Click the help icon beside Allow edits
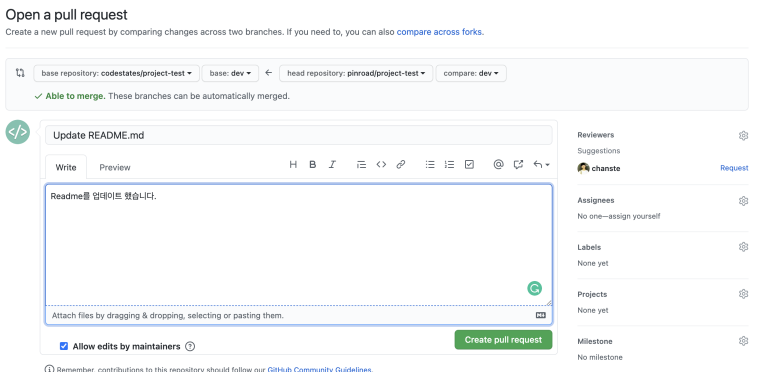This screenshot has height=372, width=773. [x=190, y=346]
